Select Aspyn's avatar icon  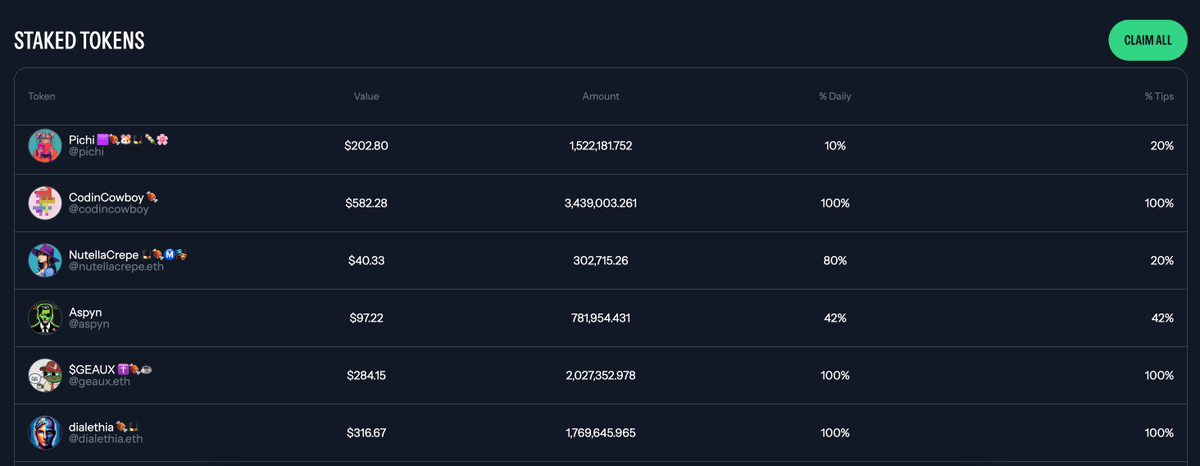coord(45,318)
